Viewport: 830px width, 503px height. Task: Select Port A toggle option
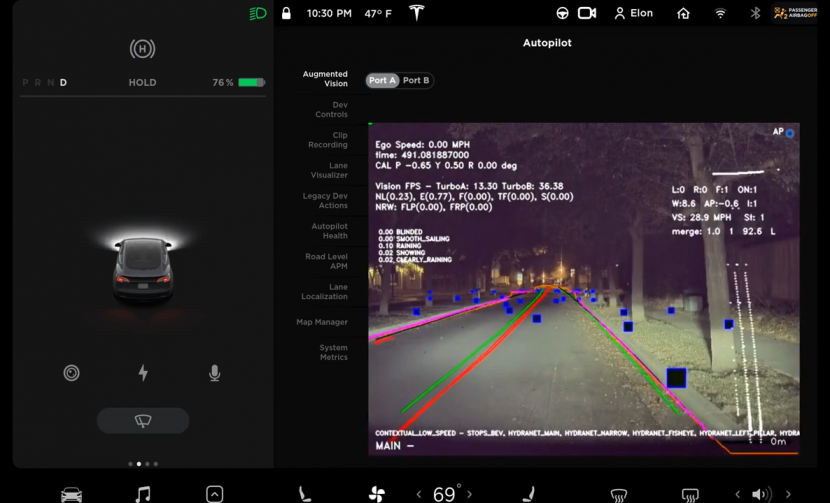point(382,80)
